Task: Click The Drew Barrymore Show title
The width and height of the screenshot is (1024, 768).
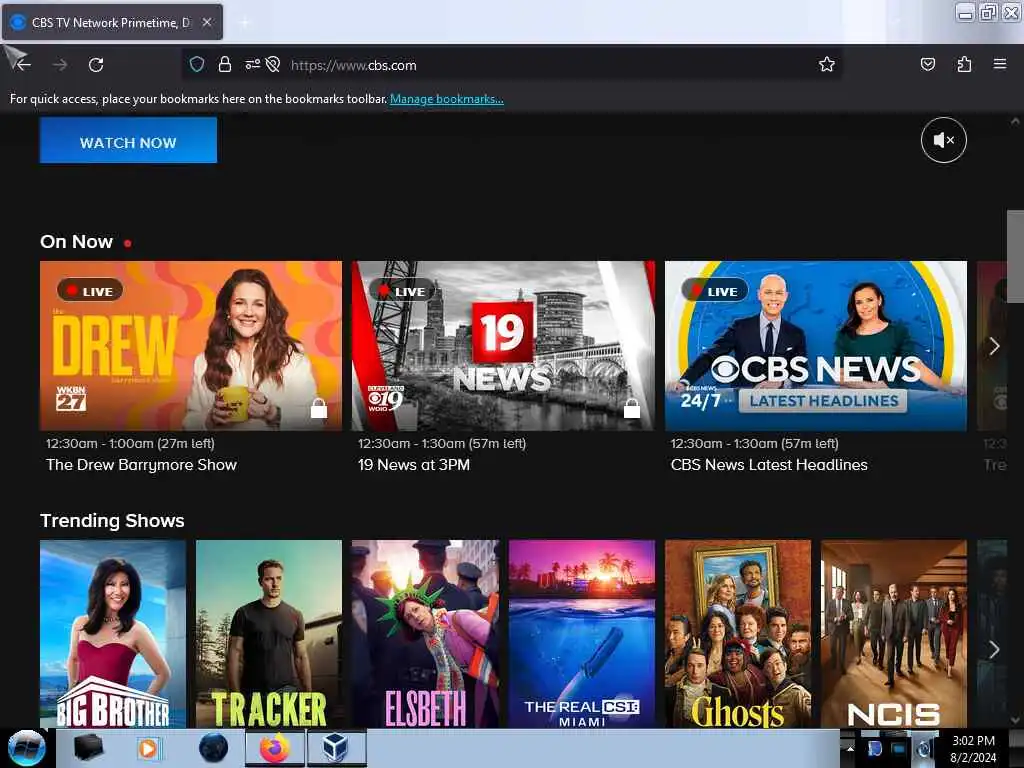Action: tap(141, 465)
